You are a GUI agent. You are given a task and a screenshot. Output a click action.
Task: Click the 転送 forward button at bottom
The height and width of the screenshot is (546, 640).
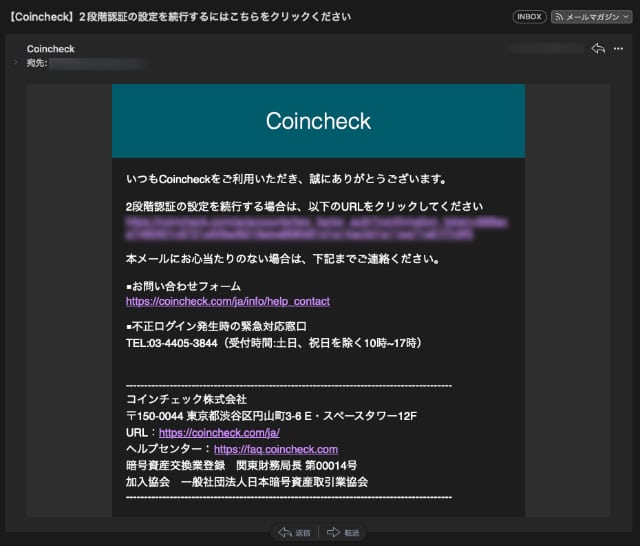pos(343,533)
